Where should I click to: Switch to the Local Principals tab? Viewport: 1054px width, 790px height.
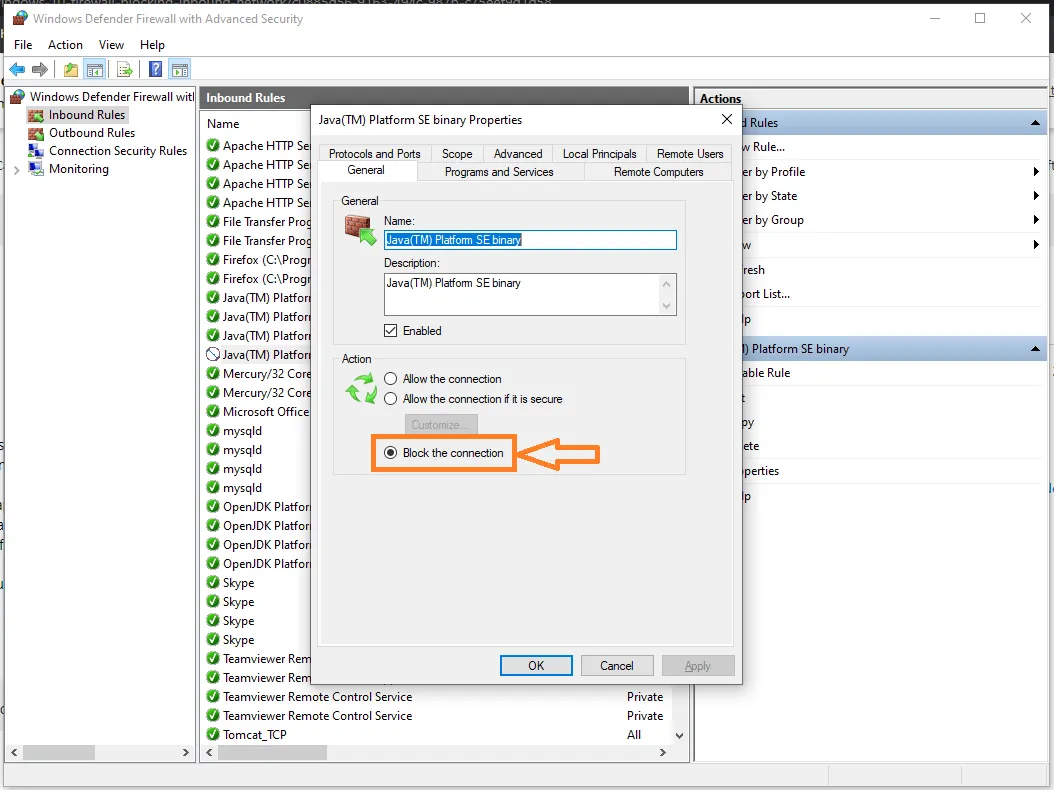coord(600,153)
